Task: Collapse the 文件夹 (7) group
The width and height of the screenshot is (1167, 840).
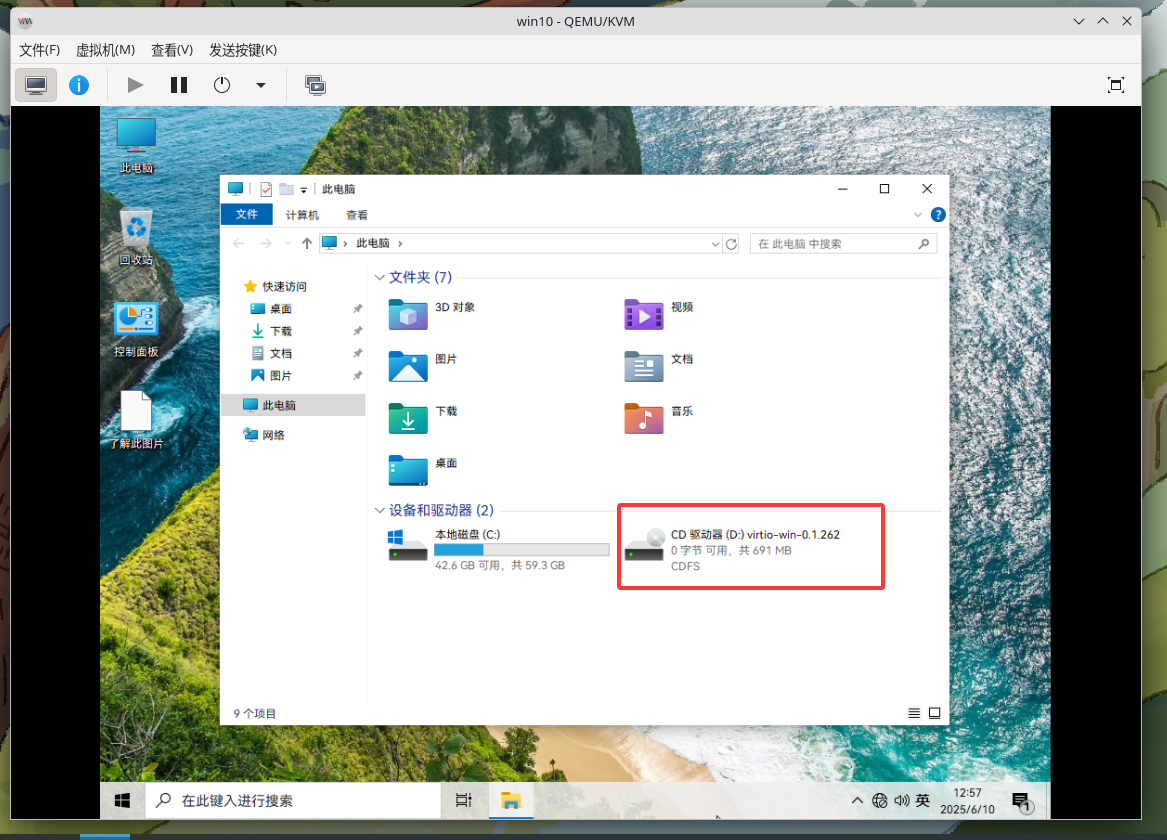Action: click(x=380, y=278)
